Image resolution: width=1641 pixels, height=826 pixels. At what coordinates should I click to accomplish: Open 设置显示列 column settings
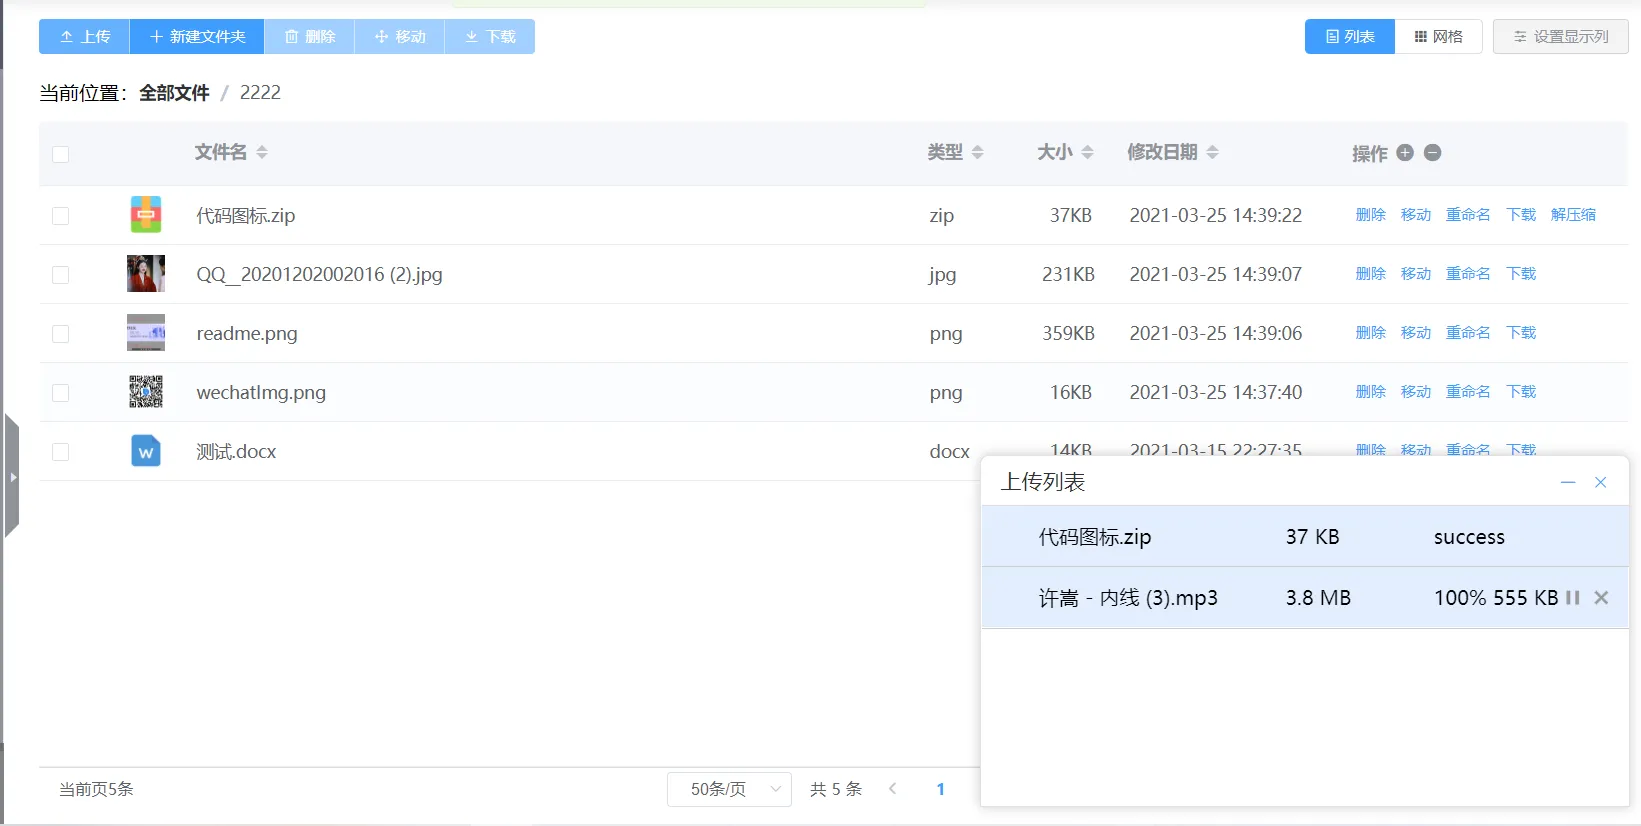[1560, 36]
